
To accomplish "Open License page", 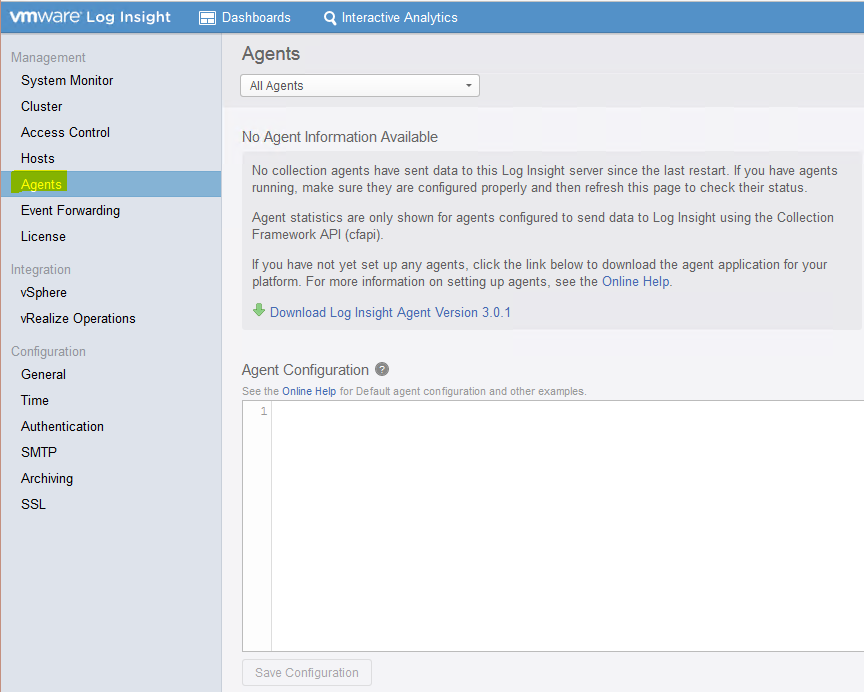I will 43,236.
